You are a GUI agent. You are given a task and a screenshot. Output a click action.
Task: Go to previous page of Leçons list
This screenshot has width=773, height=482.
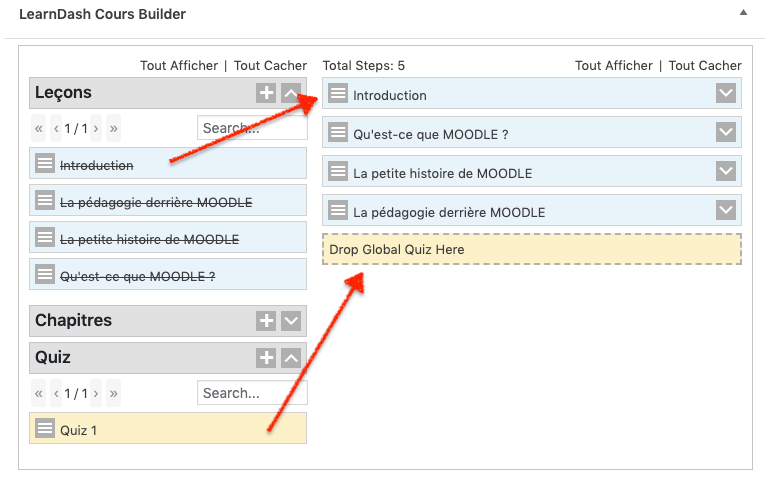tap(56, 129)
